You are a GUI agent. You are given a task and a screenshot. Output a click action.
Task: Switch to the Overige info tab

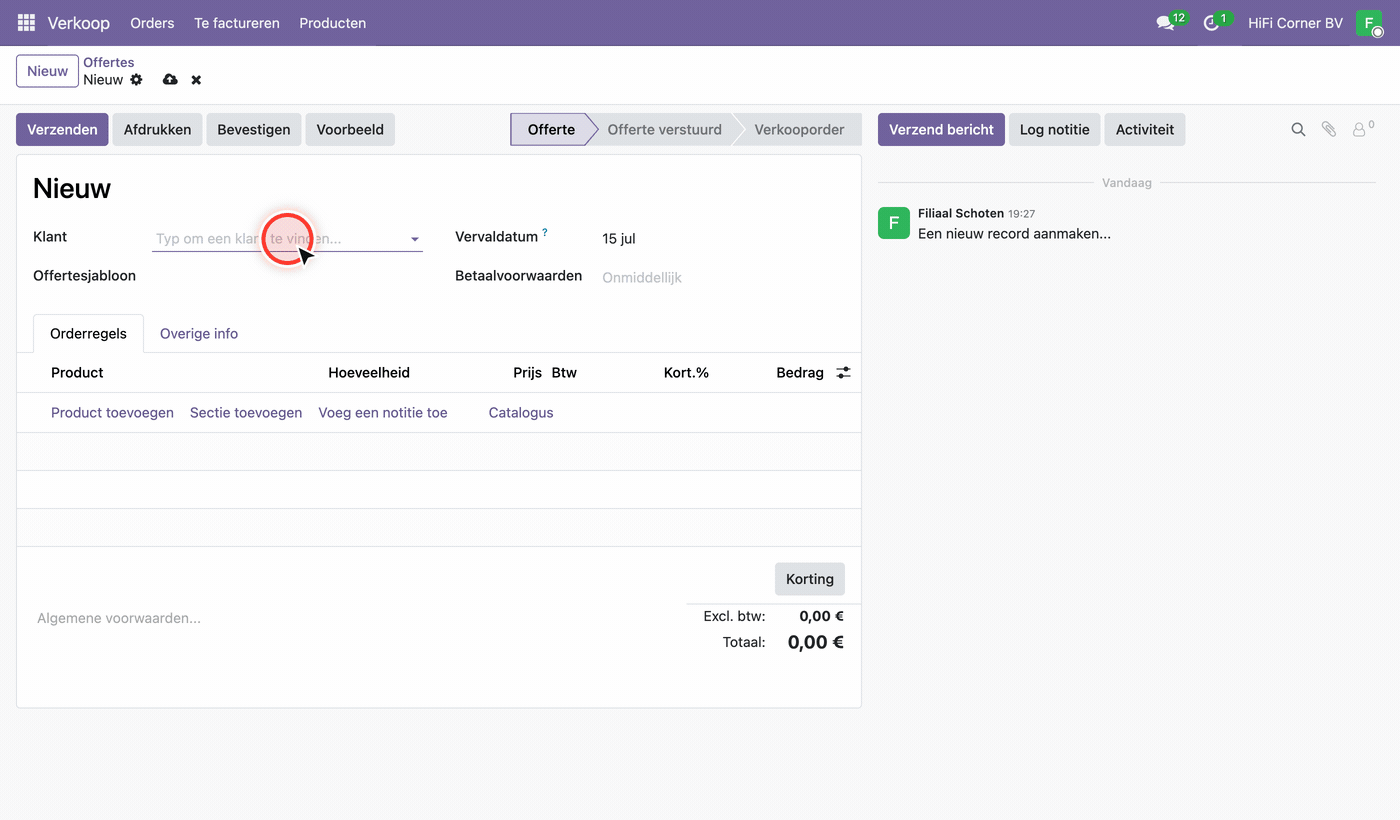tap(199, 333)
